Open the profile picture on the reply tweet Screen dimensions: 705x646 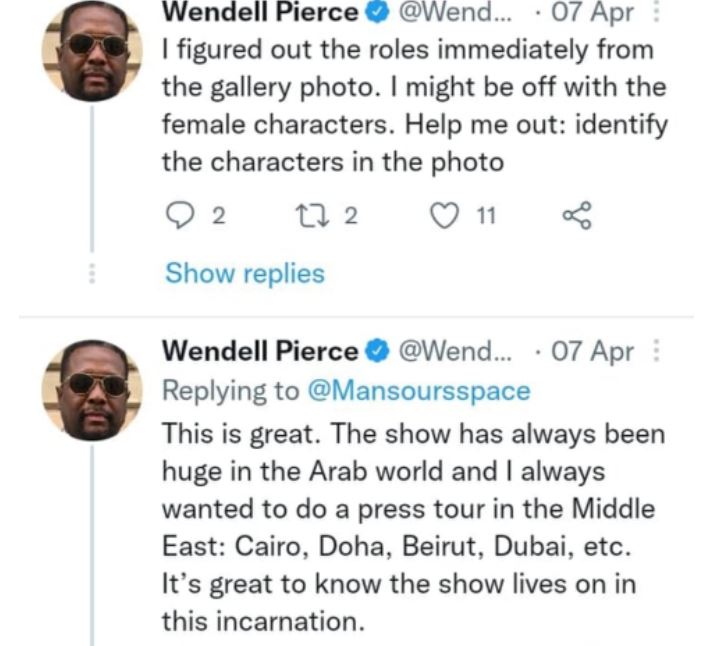[92, 388]
